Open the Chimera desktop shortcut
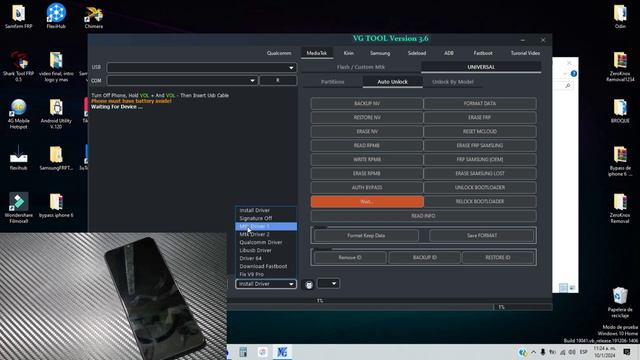This screenshot has width=640, height=360. coord(93,16)
